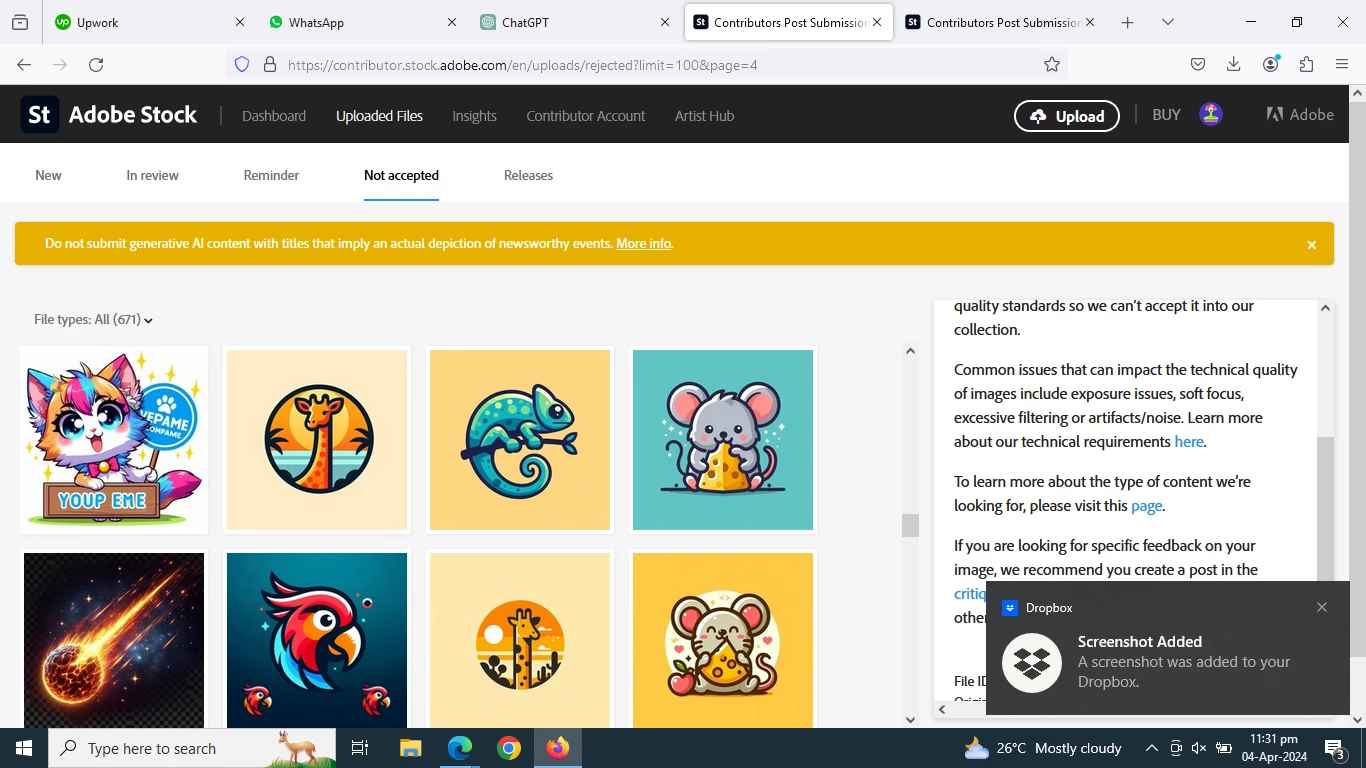This screenshot has height=768, width=1366.
Task: Save to Pocket icon in toolbar
Action: 1198,64
